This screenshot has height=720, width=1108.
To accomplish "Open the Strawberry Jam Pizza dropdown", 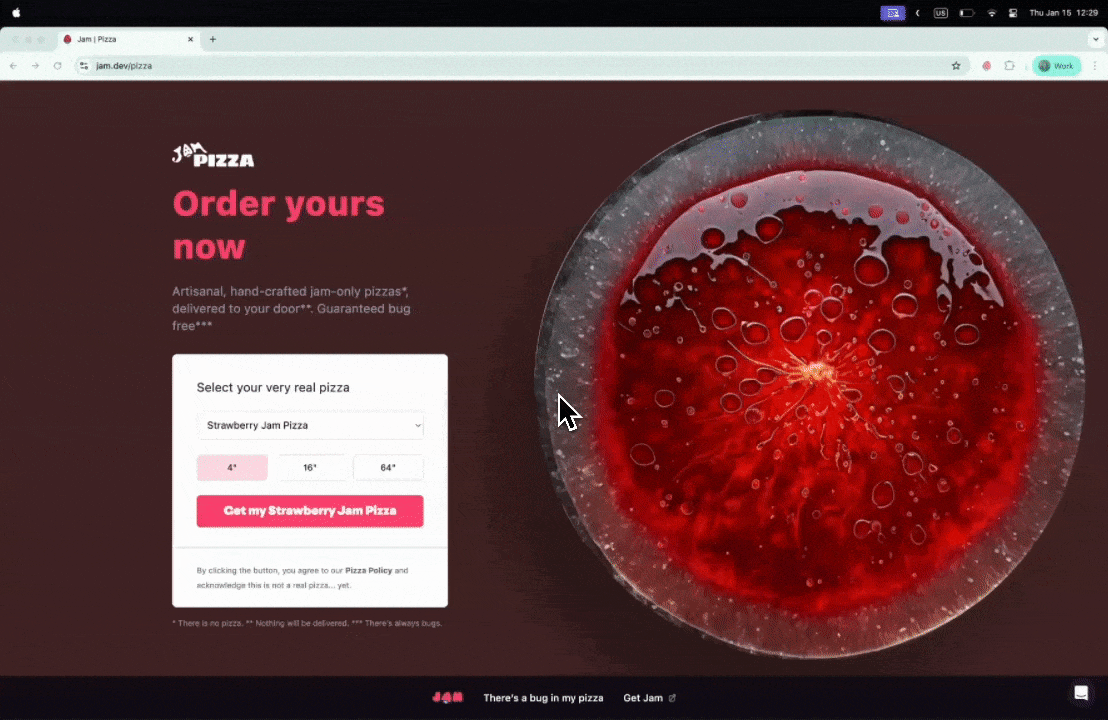I will click(310, 425).
